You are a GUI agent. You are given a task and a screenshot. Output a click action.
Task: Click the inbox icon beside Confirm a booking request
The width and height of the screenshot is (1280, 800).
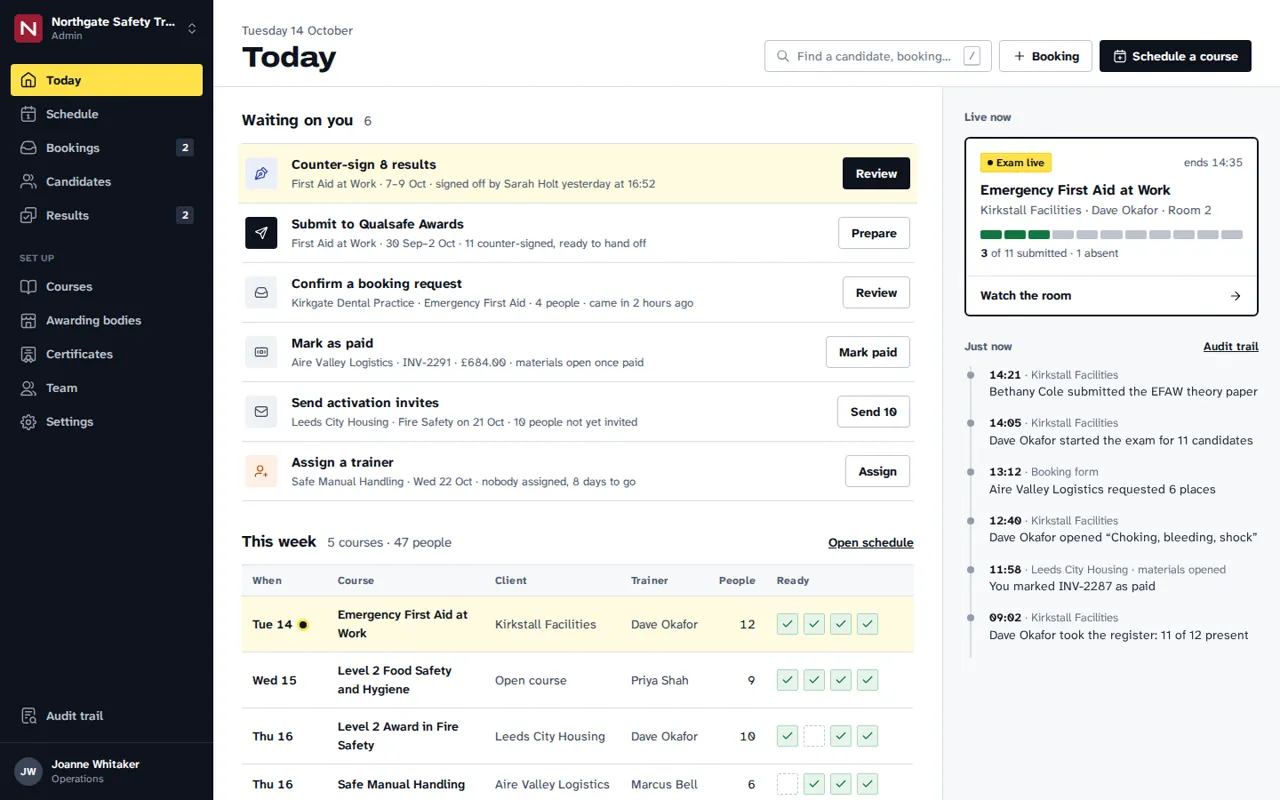point(261,293)
